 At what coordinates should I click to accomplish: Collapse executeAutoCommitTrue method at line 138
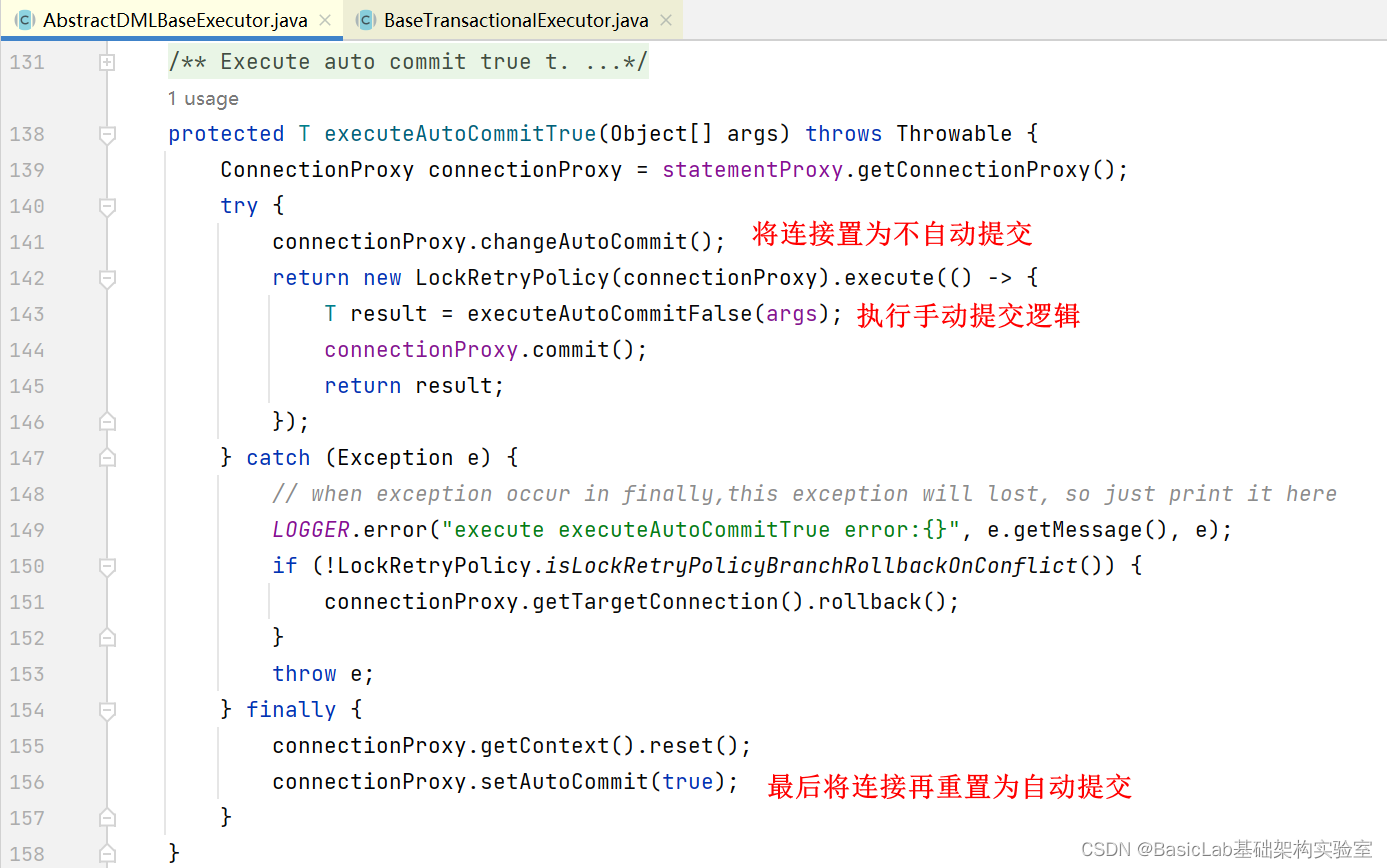pyautogui.click(x=107, y=134)
